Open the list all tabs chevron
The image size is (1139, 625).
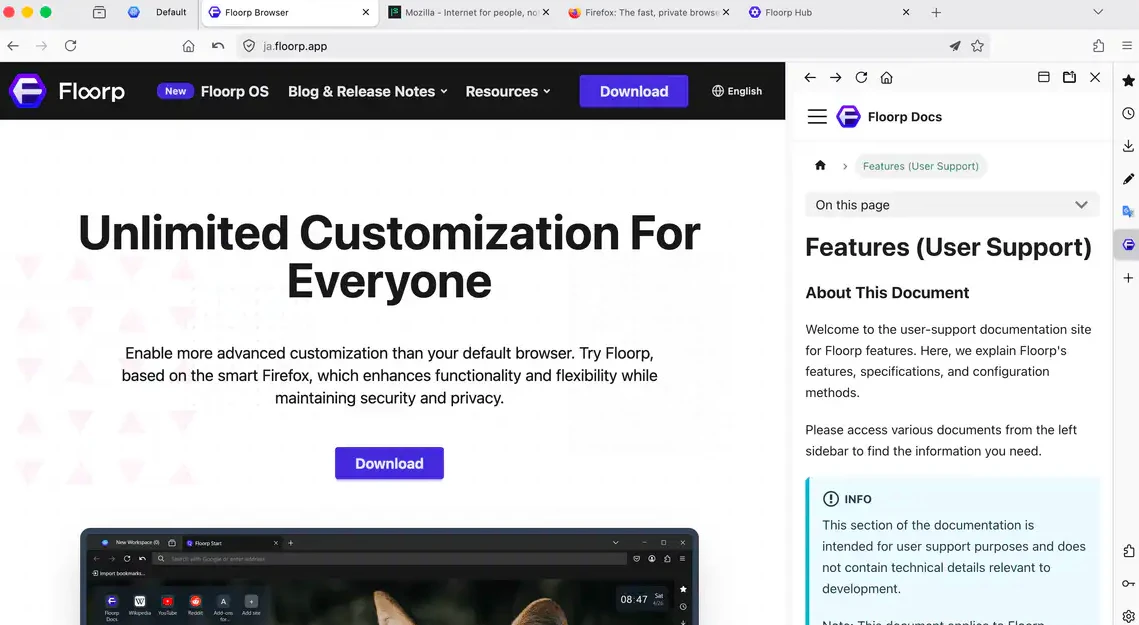click(1098, 12)
